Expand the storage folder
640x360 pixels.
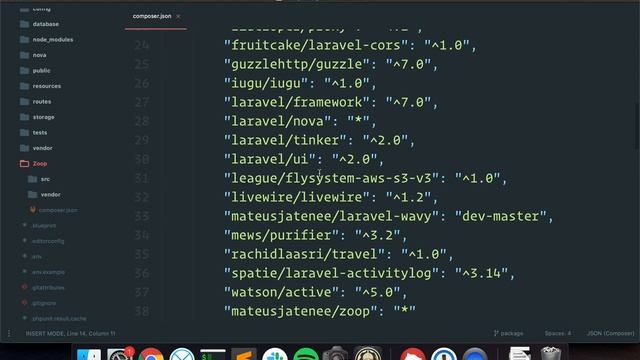43,117
